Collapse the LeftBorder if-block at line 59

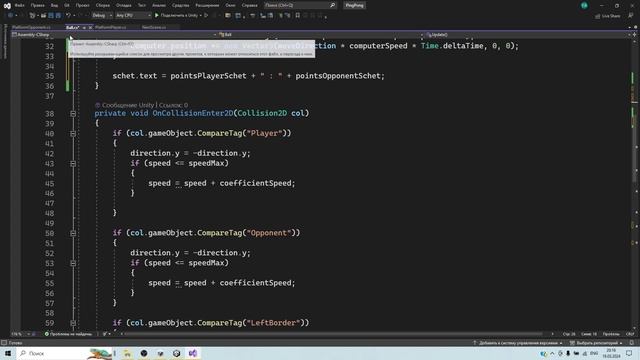(73, 323)
